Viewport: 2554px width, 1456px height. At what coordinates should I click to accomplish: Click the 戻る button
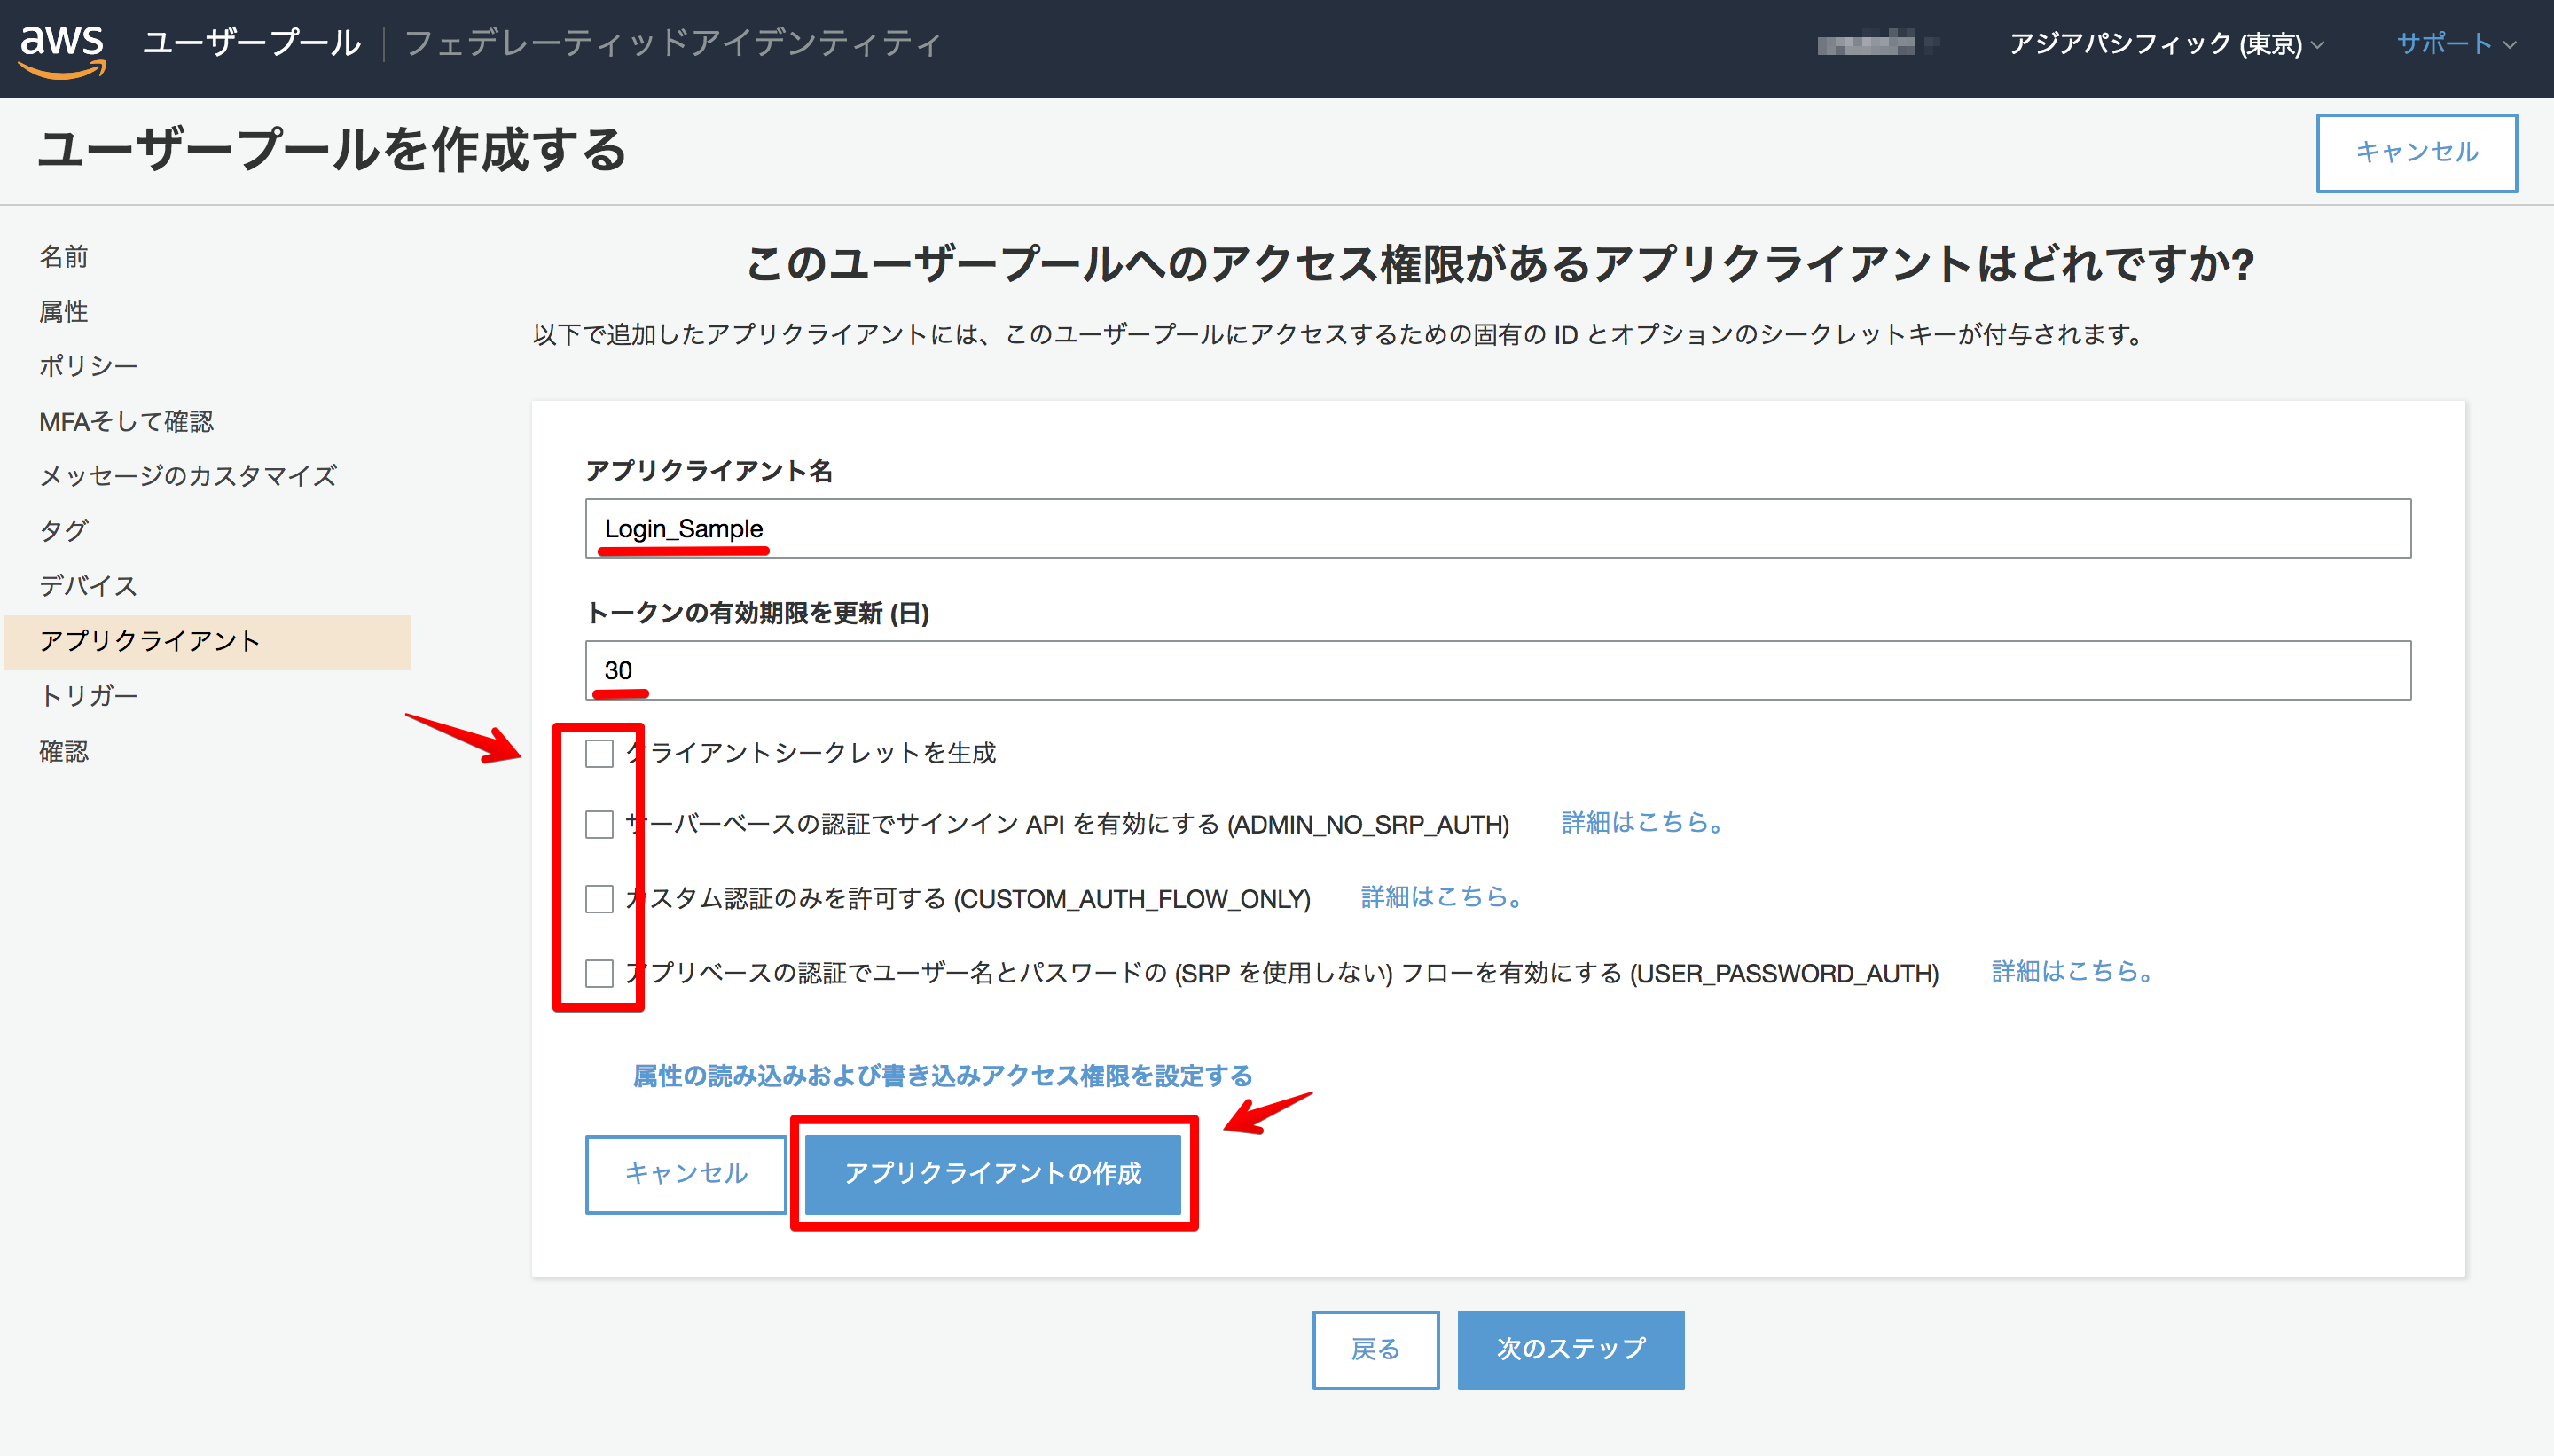pos(1375,1350)
